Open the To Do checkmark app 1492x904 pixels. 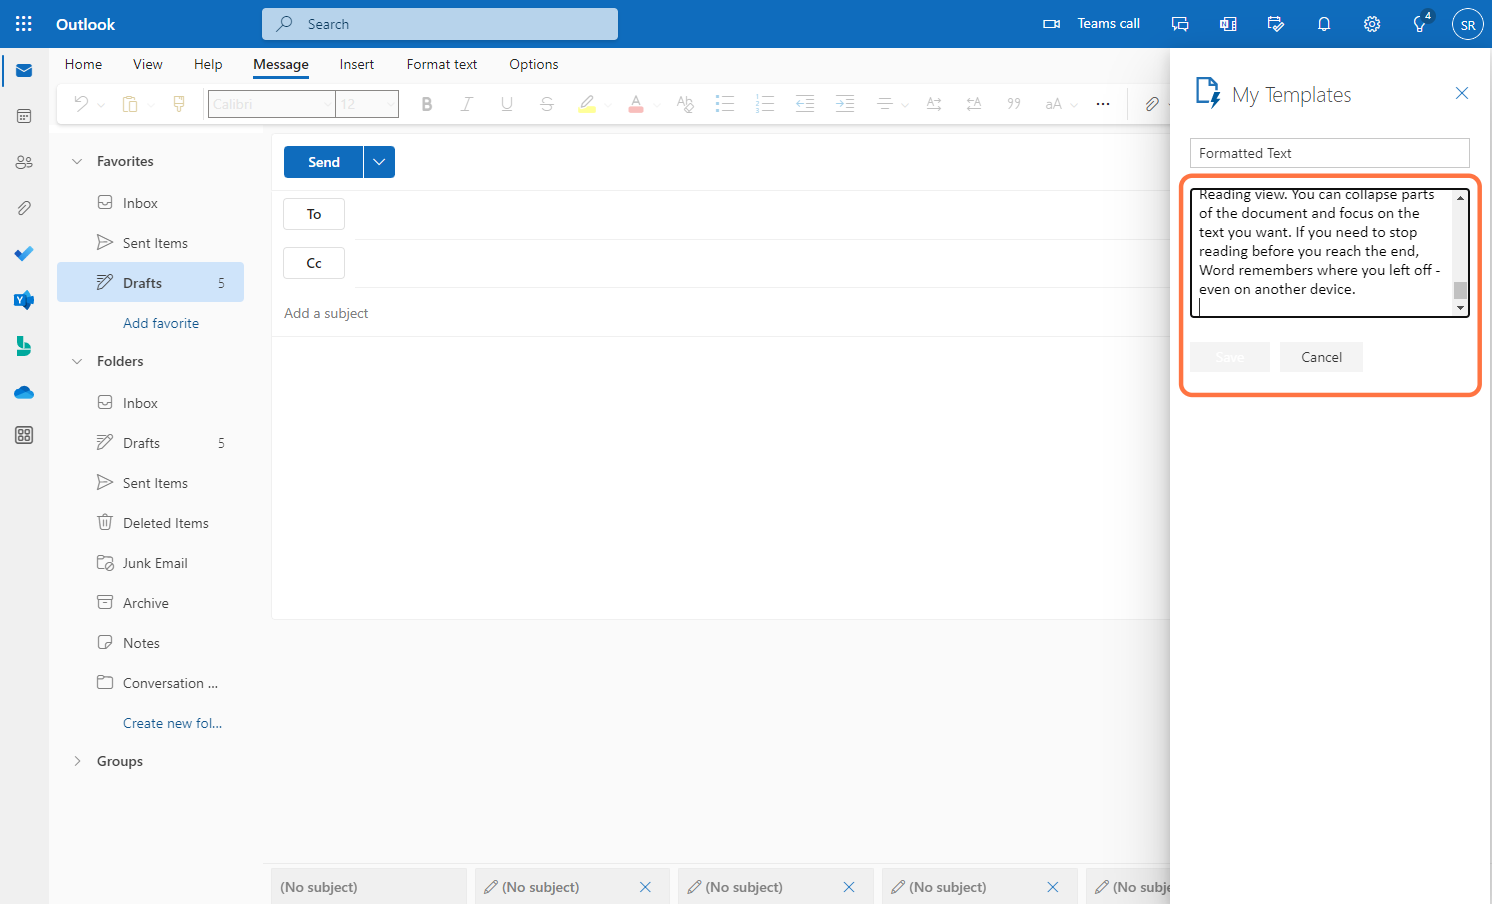24,254
